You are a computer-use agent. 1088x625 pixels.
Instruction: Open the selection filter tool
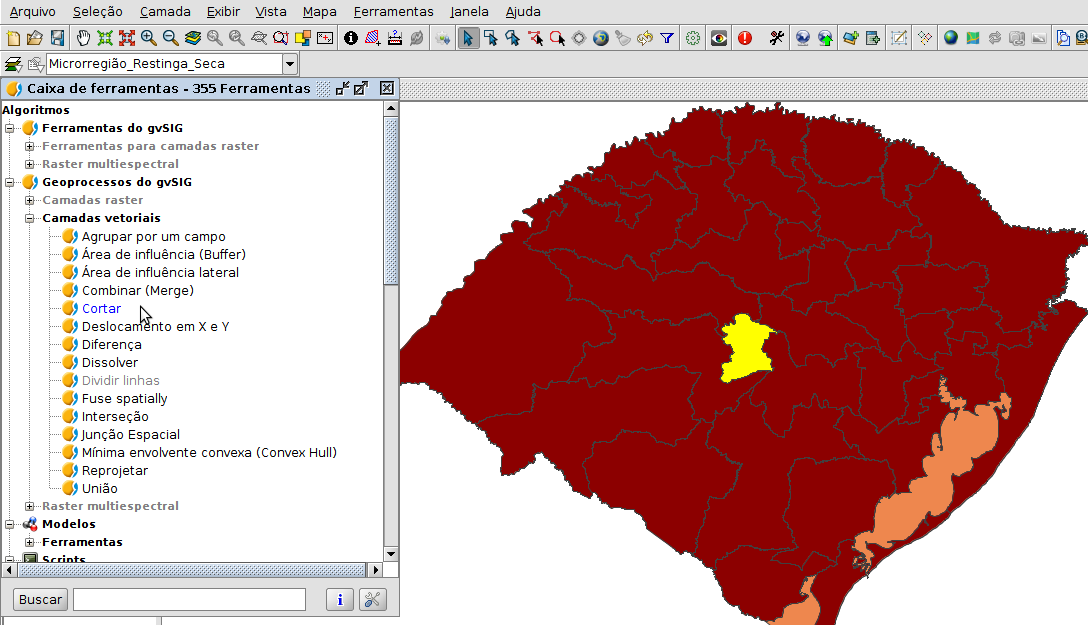(x=666, y=38)
